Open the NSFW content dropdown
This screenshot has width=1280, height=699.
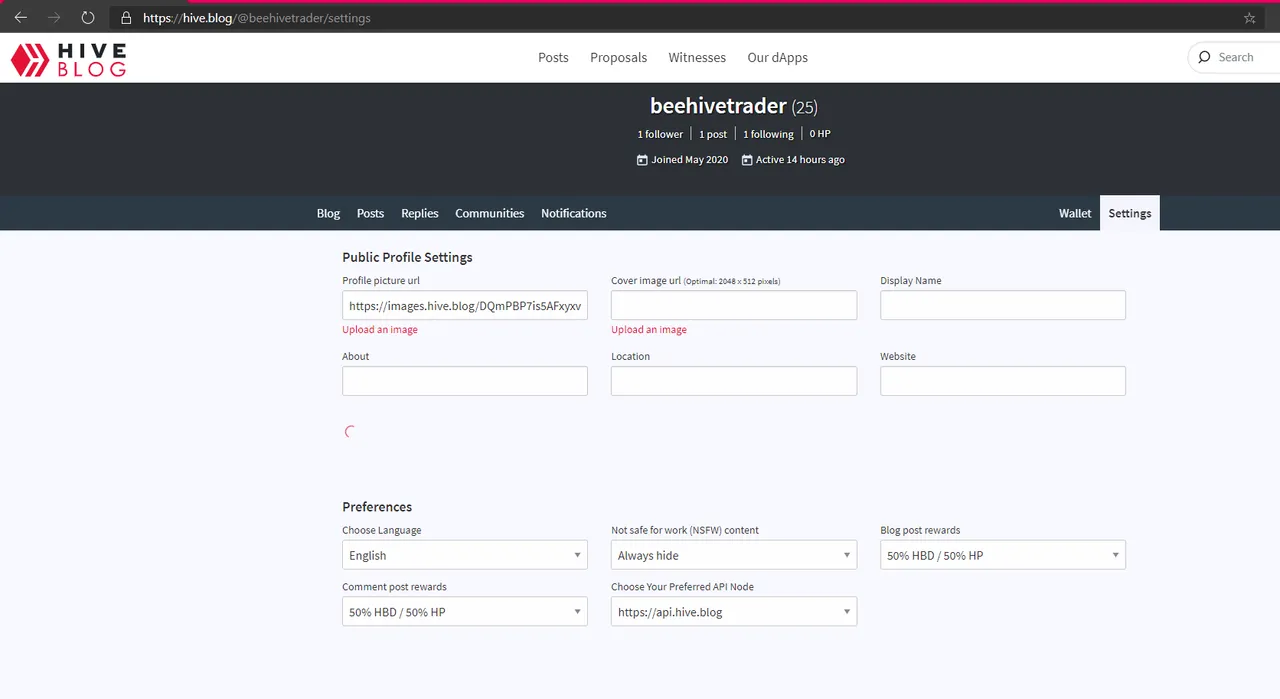tap(734, 555)
